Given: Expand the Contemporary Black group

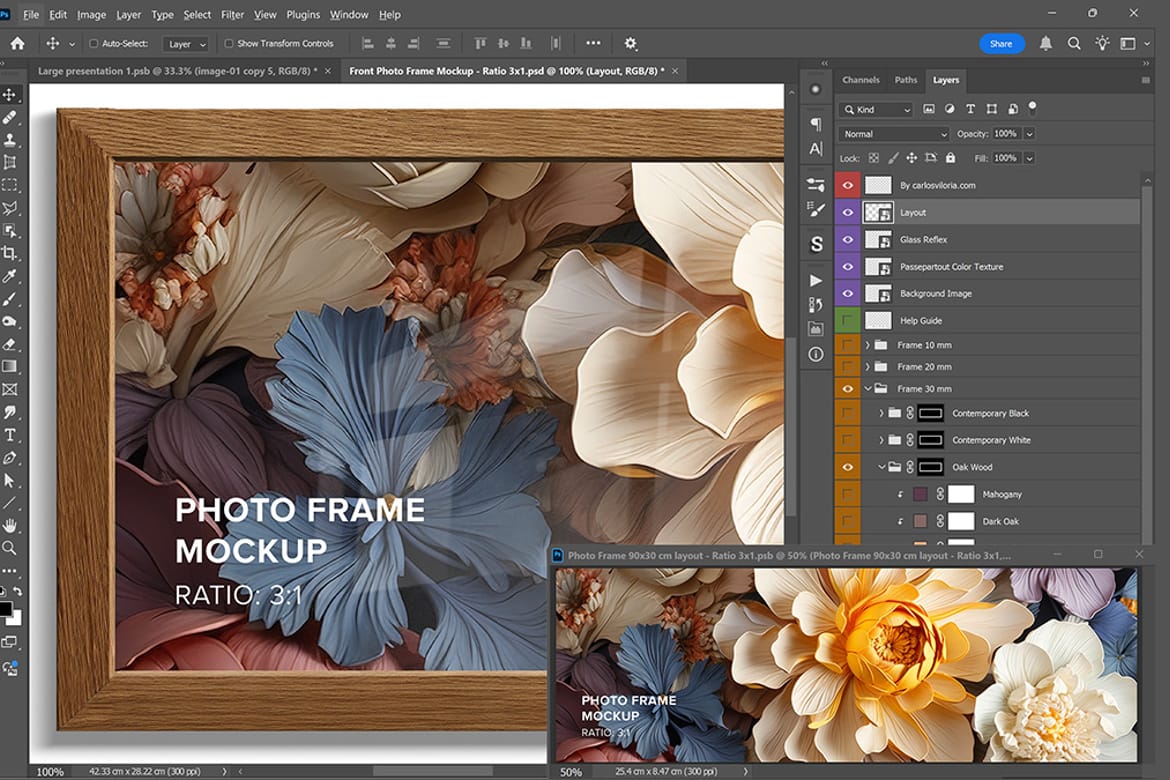Looking at the screenshot, I should (x=881, y=413).
